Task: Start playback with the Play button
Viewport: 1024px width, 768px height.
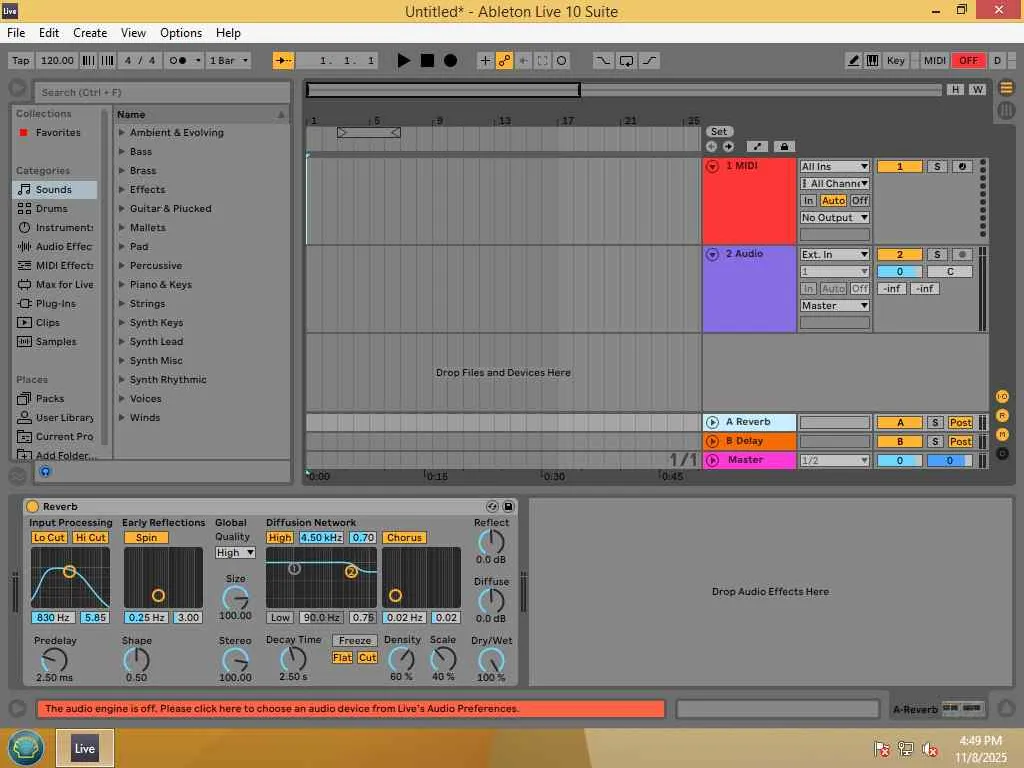Action: (x=404, y=61)
